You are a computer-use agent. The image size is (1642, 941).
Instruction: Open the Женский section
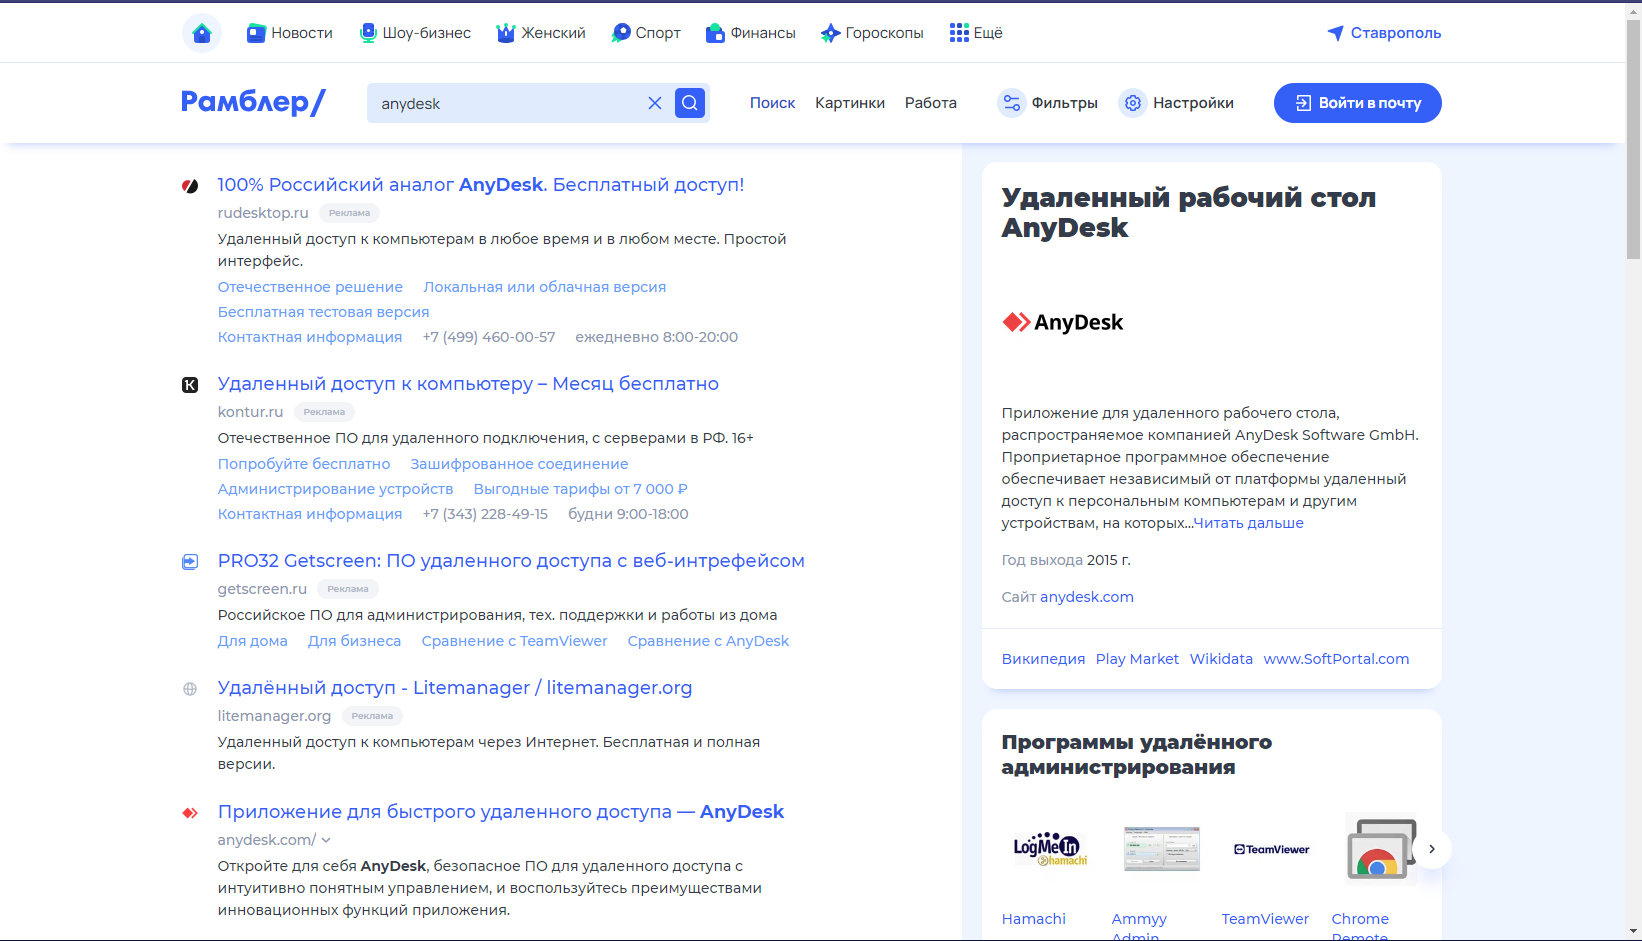(x=541, y=33)
